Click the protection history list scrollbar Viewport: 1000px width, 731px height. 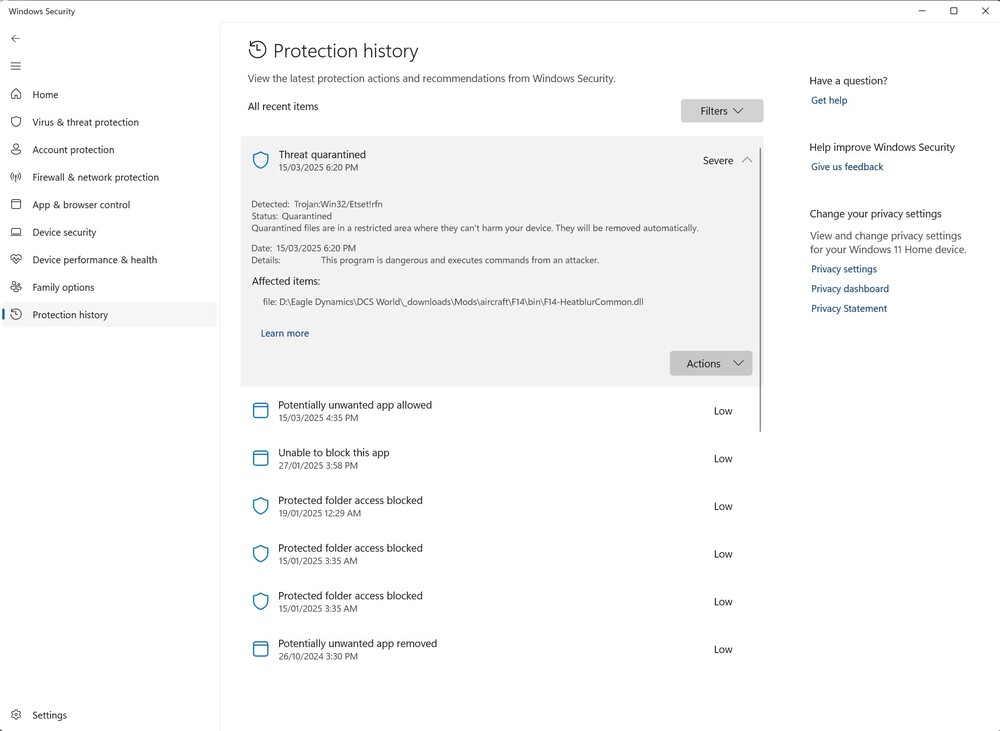pos(761,290)
